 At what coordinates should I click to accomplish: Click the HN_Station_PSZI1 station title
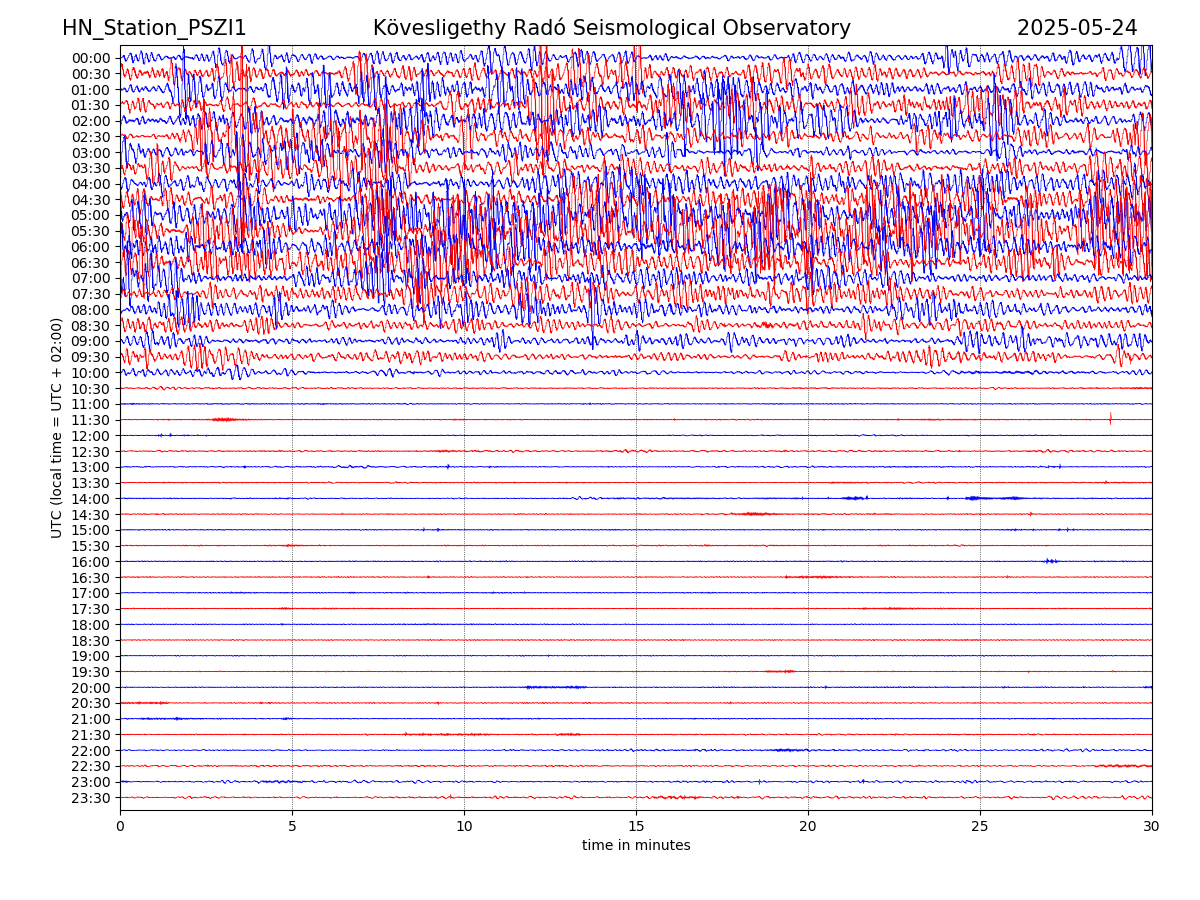point(154,28)
